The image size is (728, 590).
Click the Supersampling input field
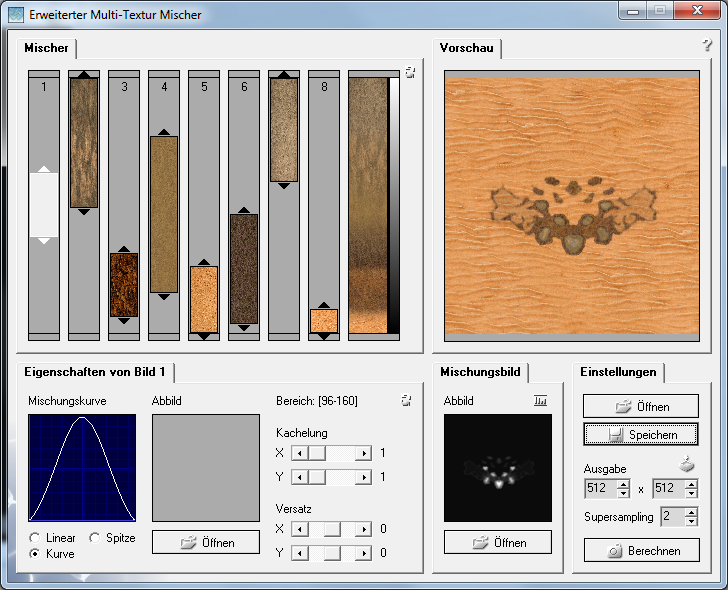(673, 517)
